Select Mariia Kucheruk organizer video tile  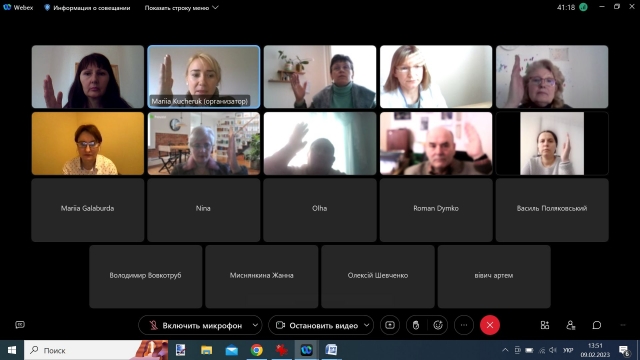click(204, 77)
